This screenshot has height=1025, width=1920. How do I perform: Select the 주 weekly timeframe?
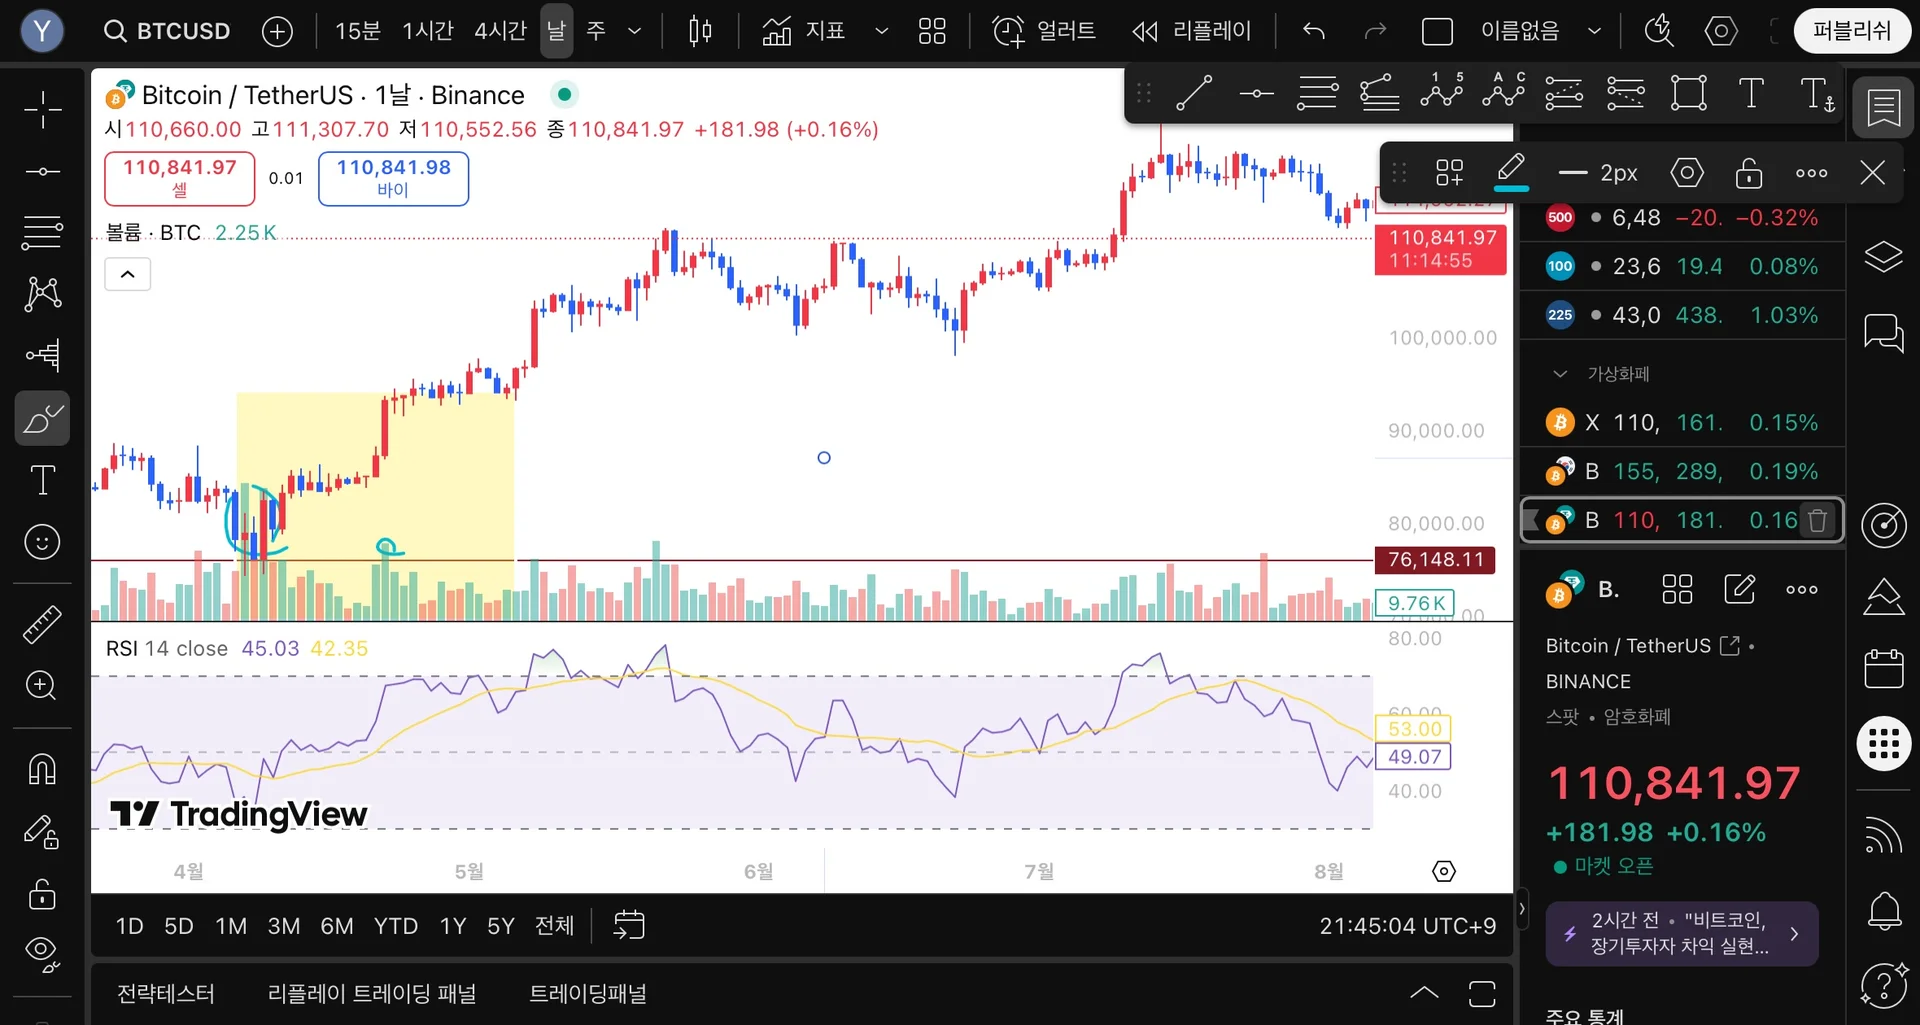(596, 31)
